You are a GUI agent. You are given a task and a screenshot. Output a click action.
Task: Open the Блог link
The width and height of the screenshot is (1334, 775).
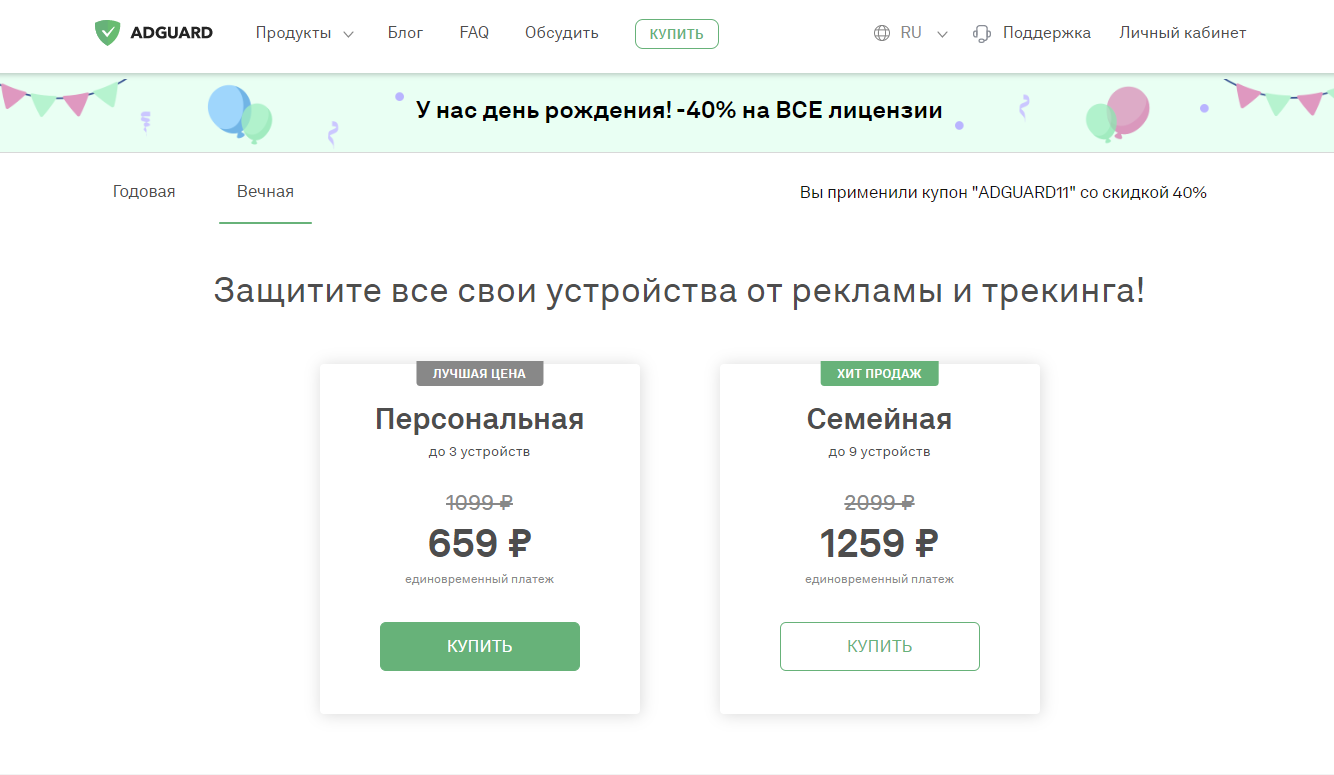click(x=405, y=33)
